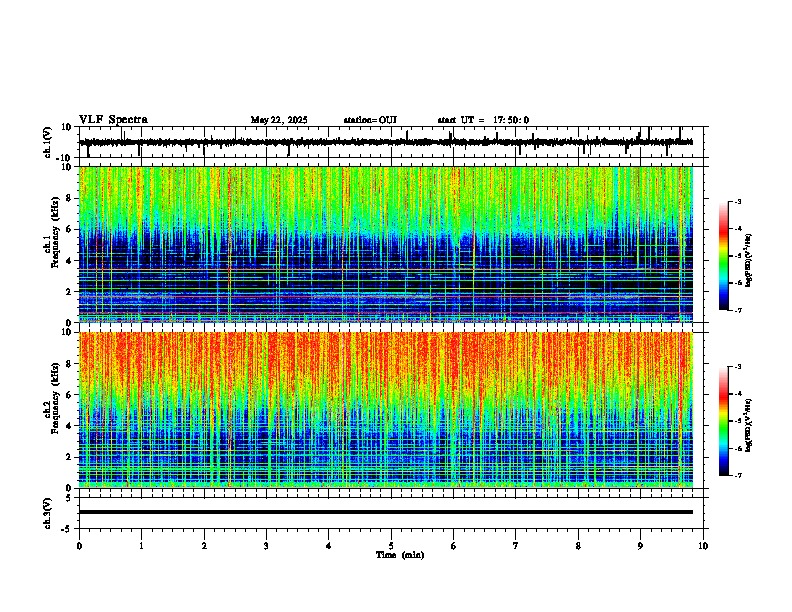The width and height of the screenshot is (792, 612).
Task: Click the ch.3 flat black trace line
Action: click(x=386, y=512)
